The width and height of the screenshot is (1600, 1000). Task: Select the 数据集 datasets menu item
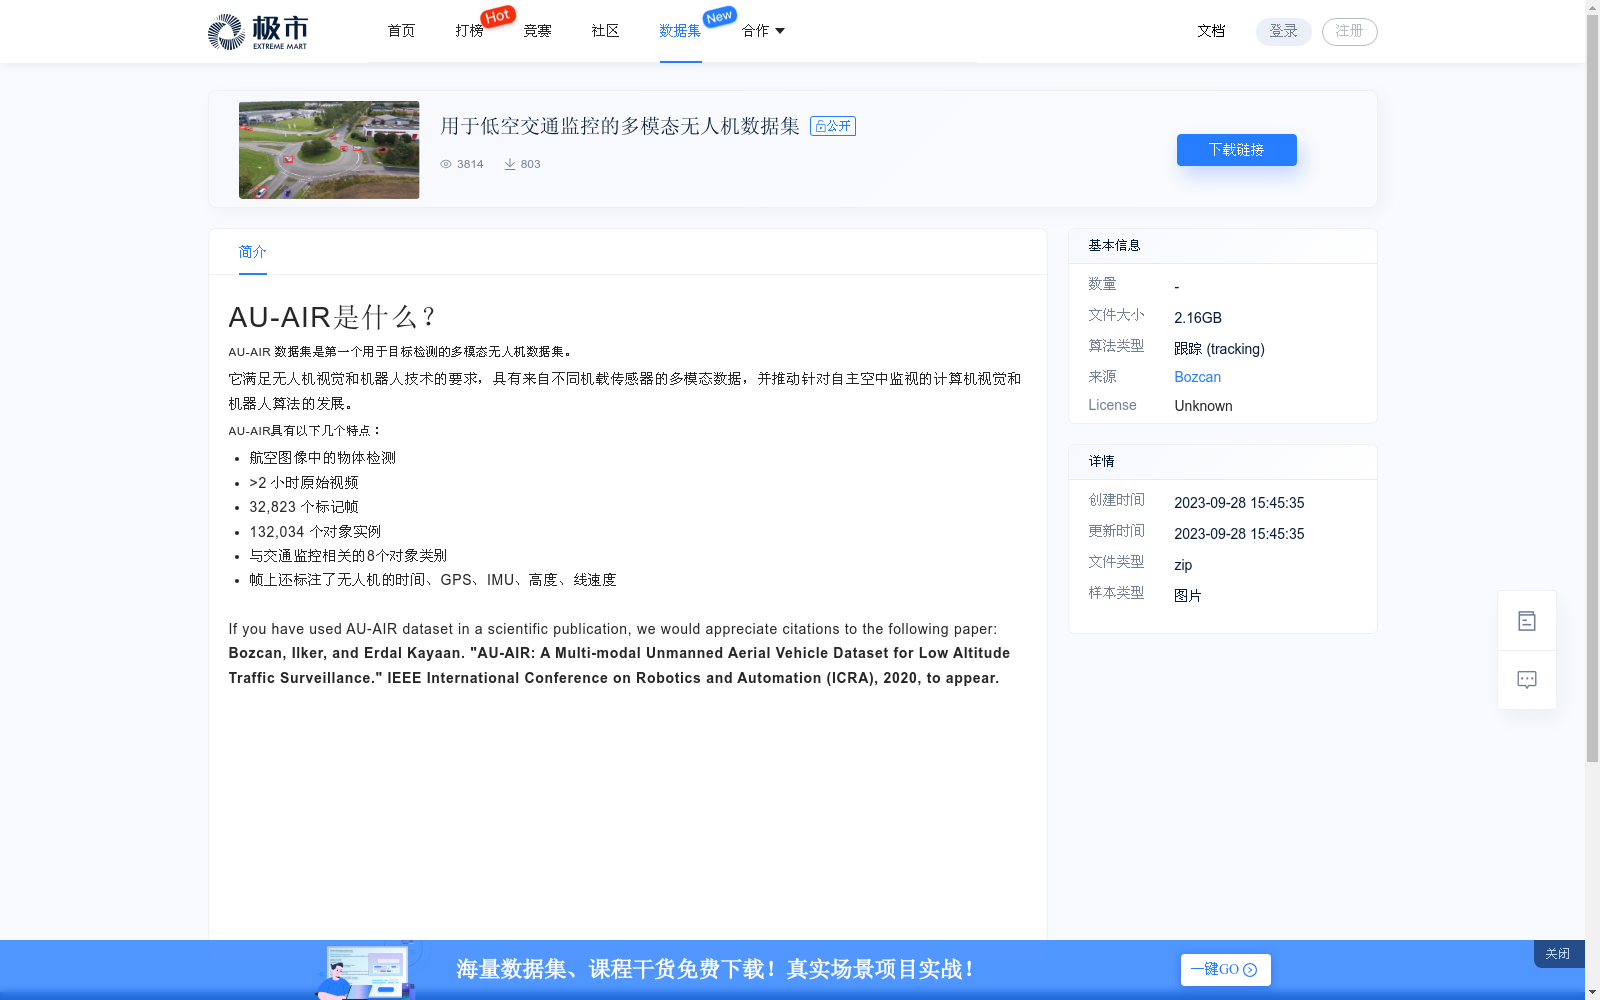[x=680, y=31]
